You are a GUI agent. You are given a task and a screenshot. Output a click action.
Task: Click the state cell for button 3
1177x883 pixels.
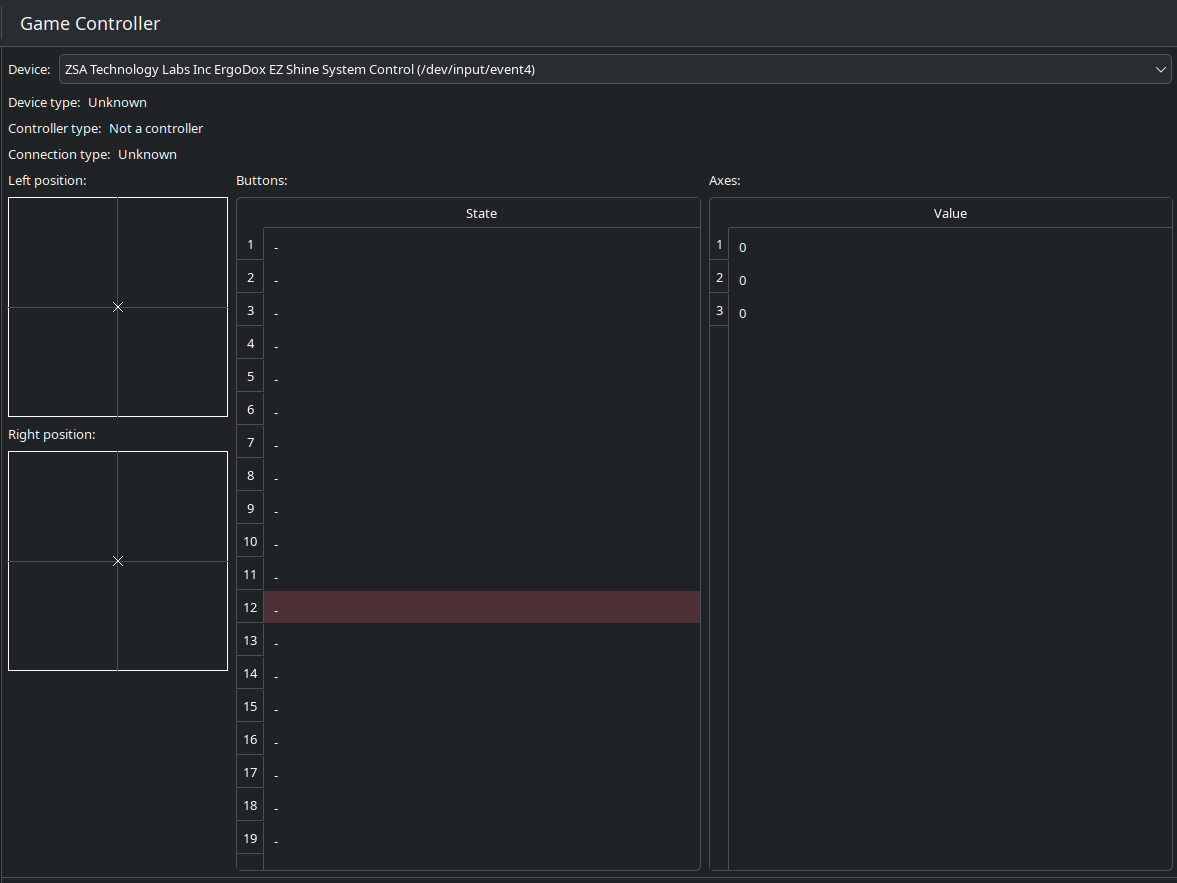pyautogui.click(x=481, y=311)
